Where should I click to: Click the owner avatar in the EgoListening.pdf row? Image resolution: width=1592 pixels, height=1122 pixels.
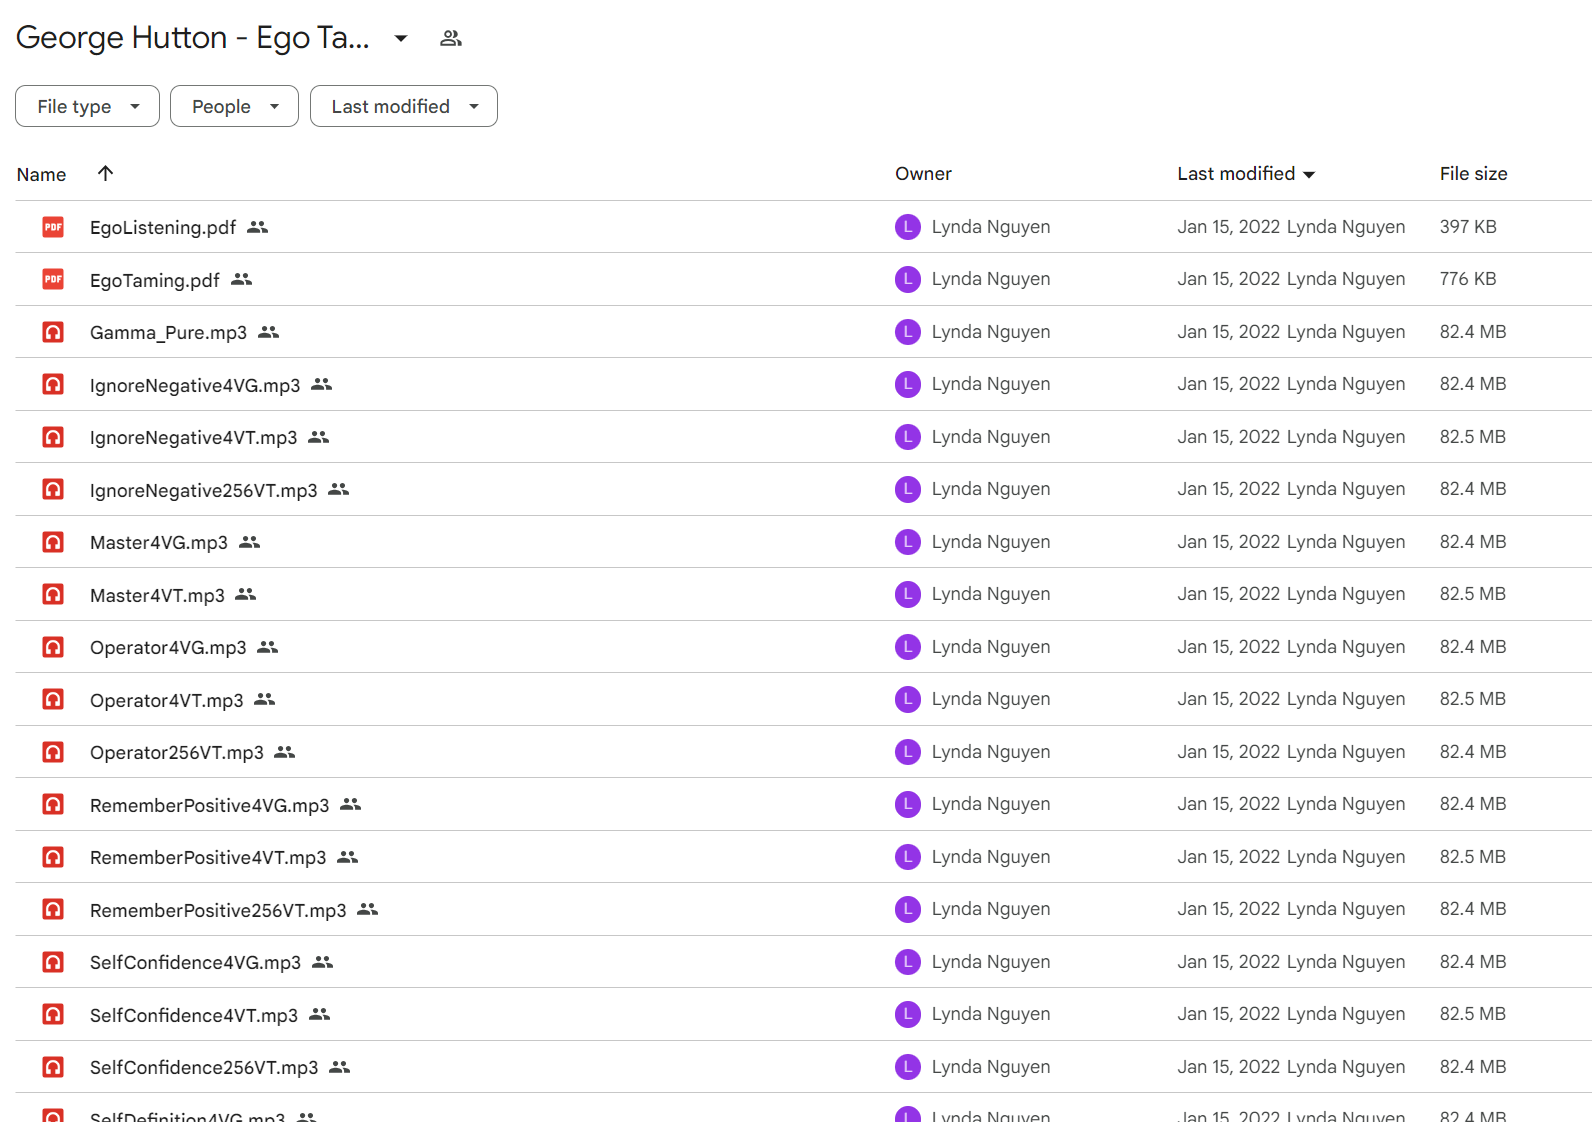coord(908,227)
